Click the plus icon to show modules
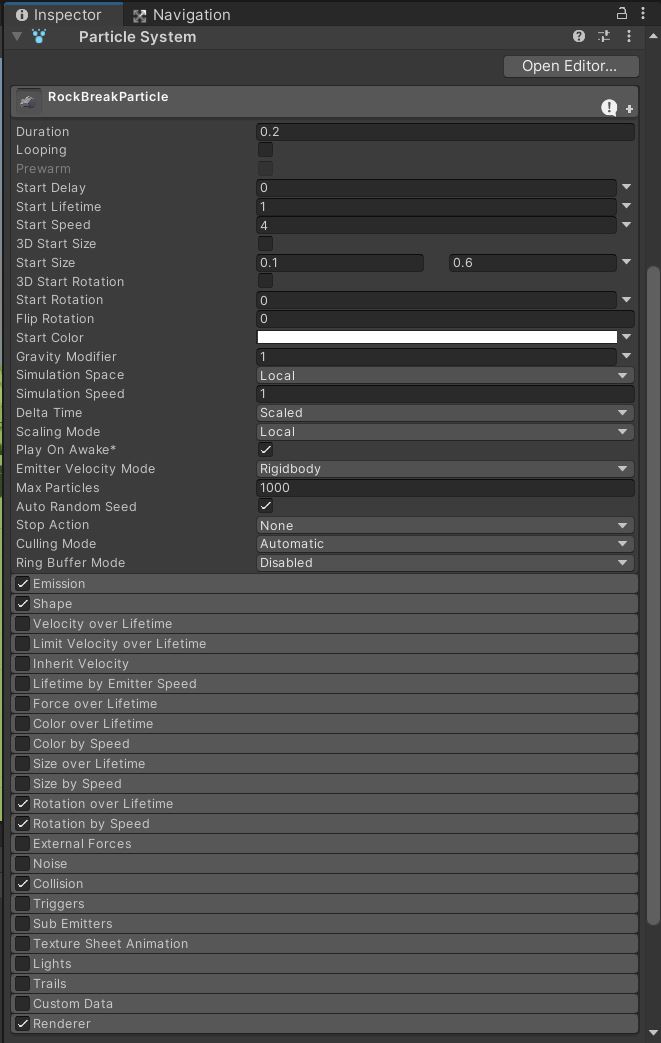The width and height of the screenshot is (661, 1043). (629, 109)
